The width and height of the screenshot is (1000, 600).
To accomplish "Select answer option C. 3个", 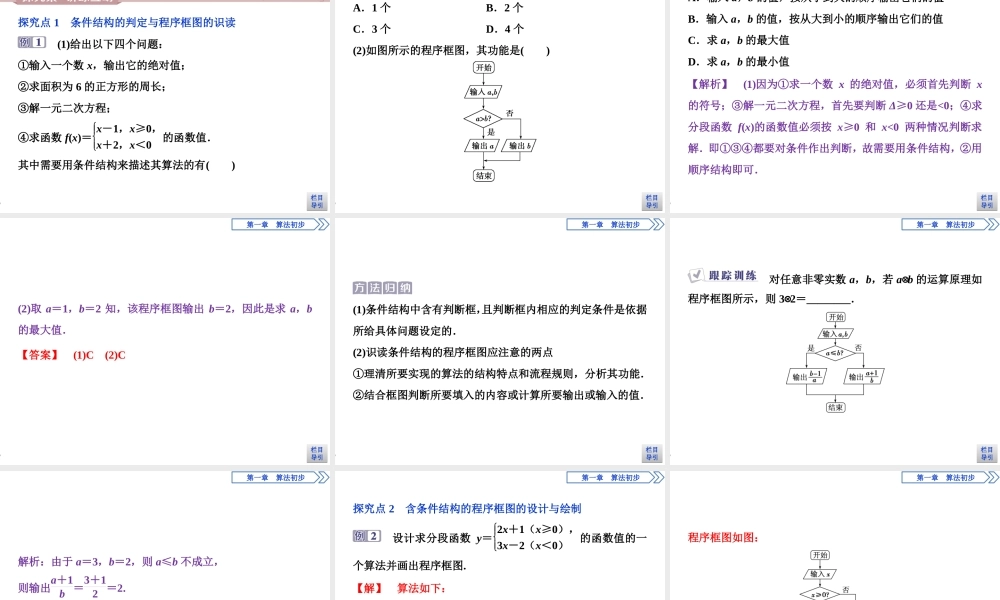I will [372, 29].
